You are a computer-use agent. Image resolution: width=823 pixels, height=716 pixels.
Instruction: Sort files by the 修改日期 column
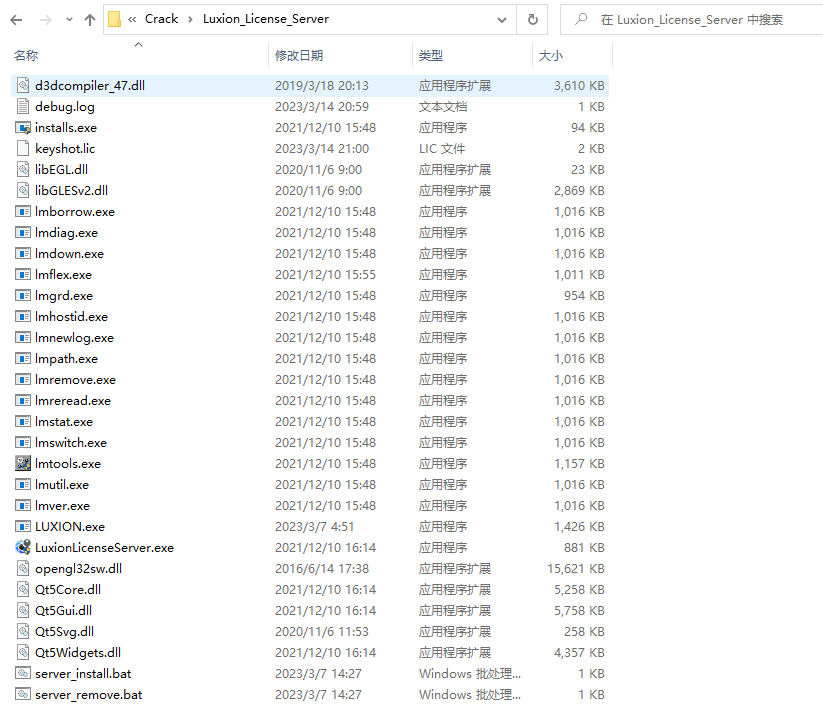(x=299, y=56)
